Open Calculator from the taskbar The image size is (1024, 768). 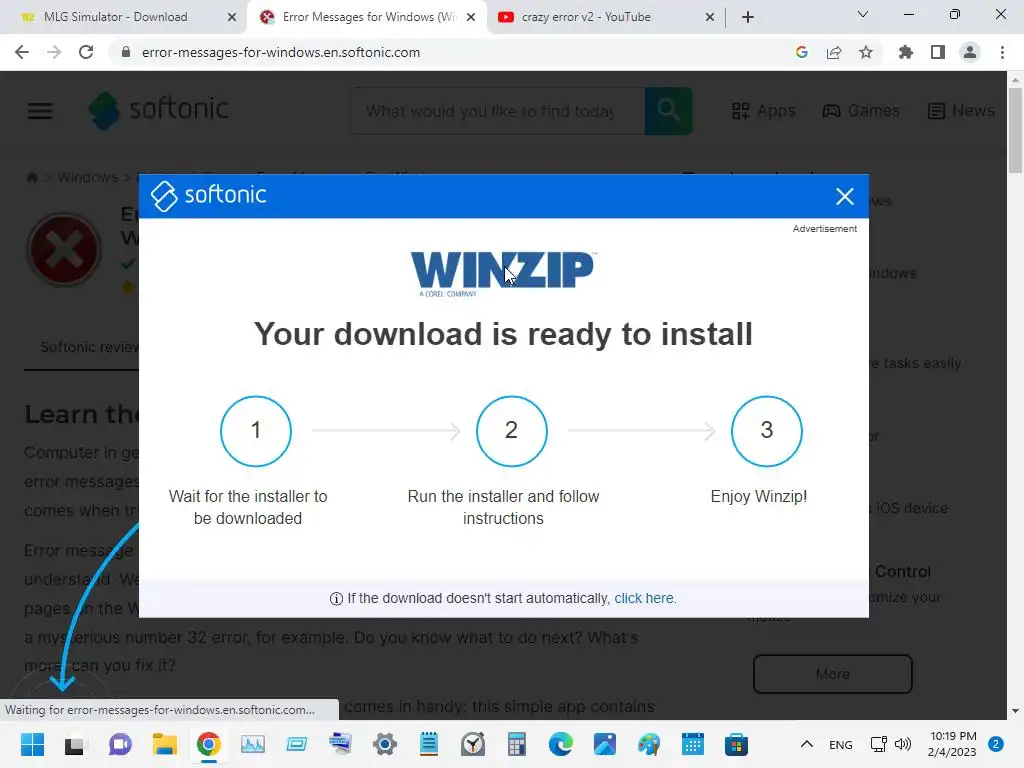tap(517, 744)
